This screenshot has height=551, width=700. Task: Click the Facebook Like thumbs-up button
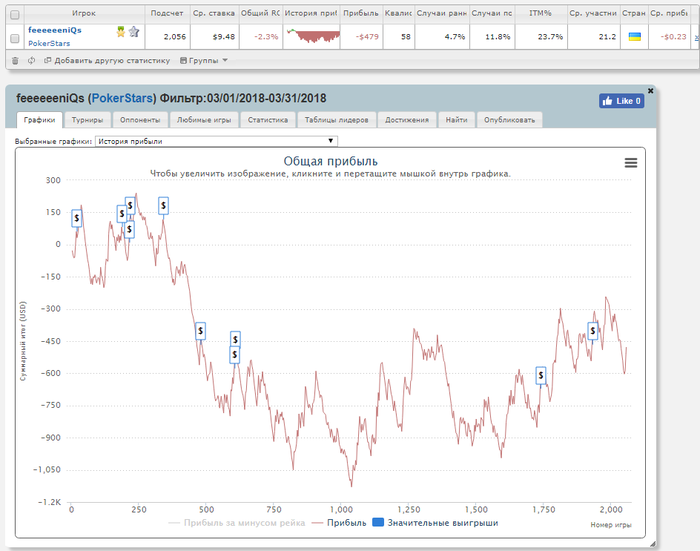[621, 101]
